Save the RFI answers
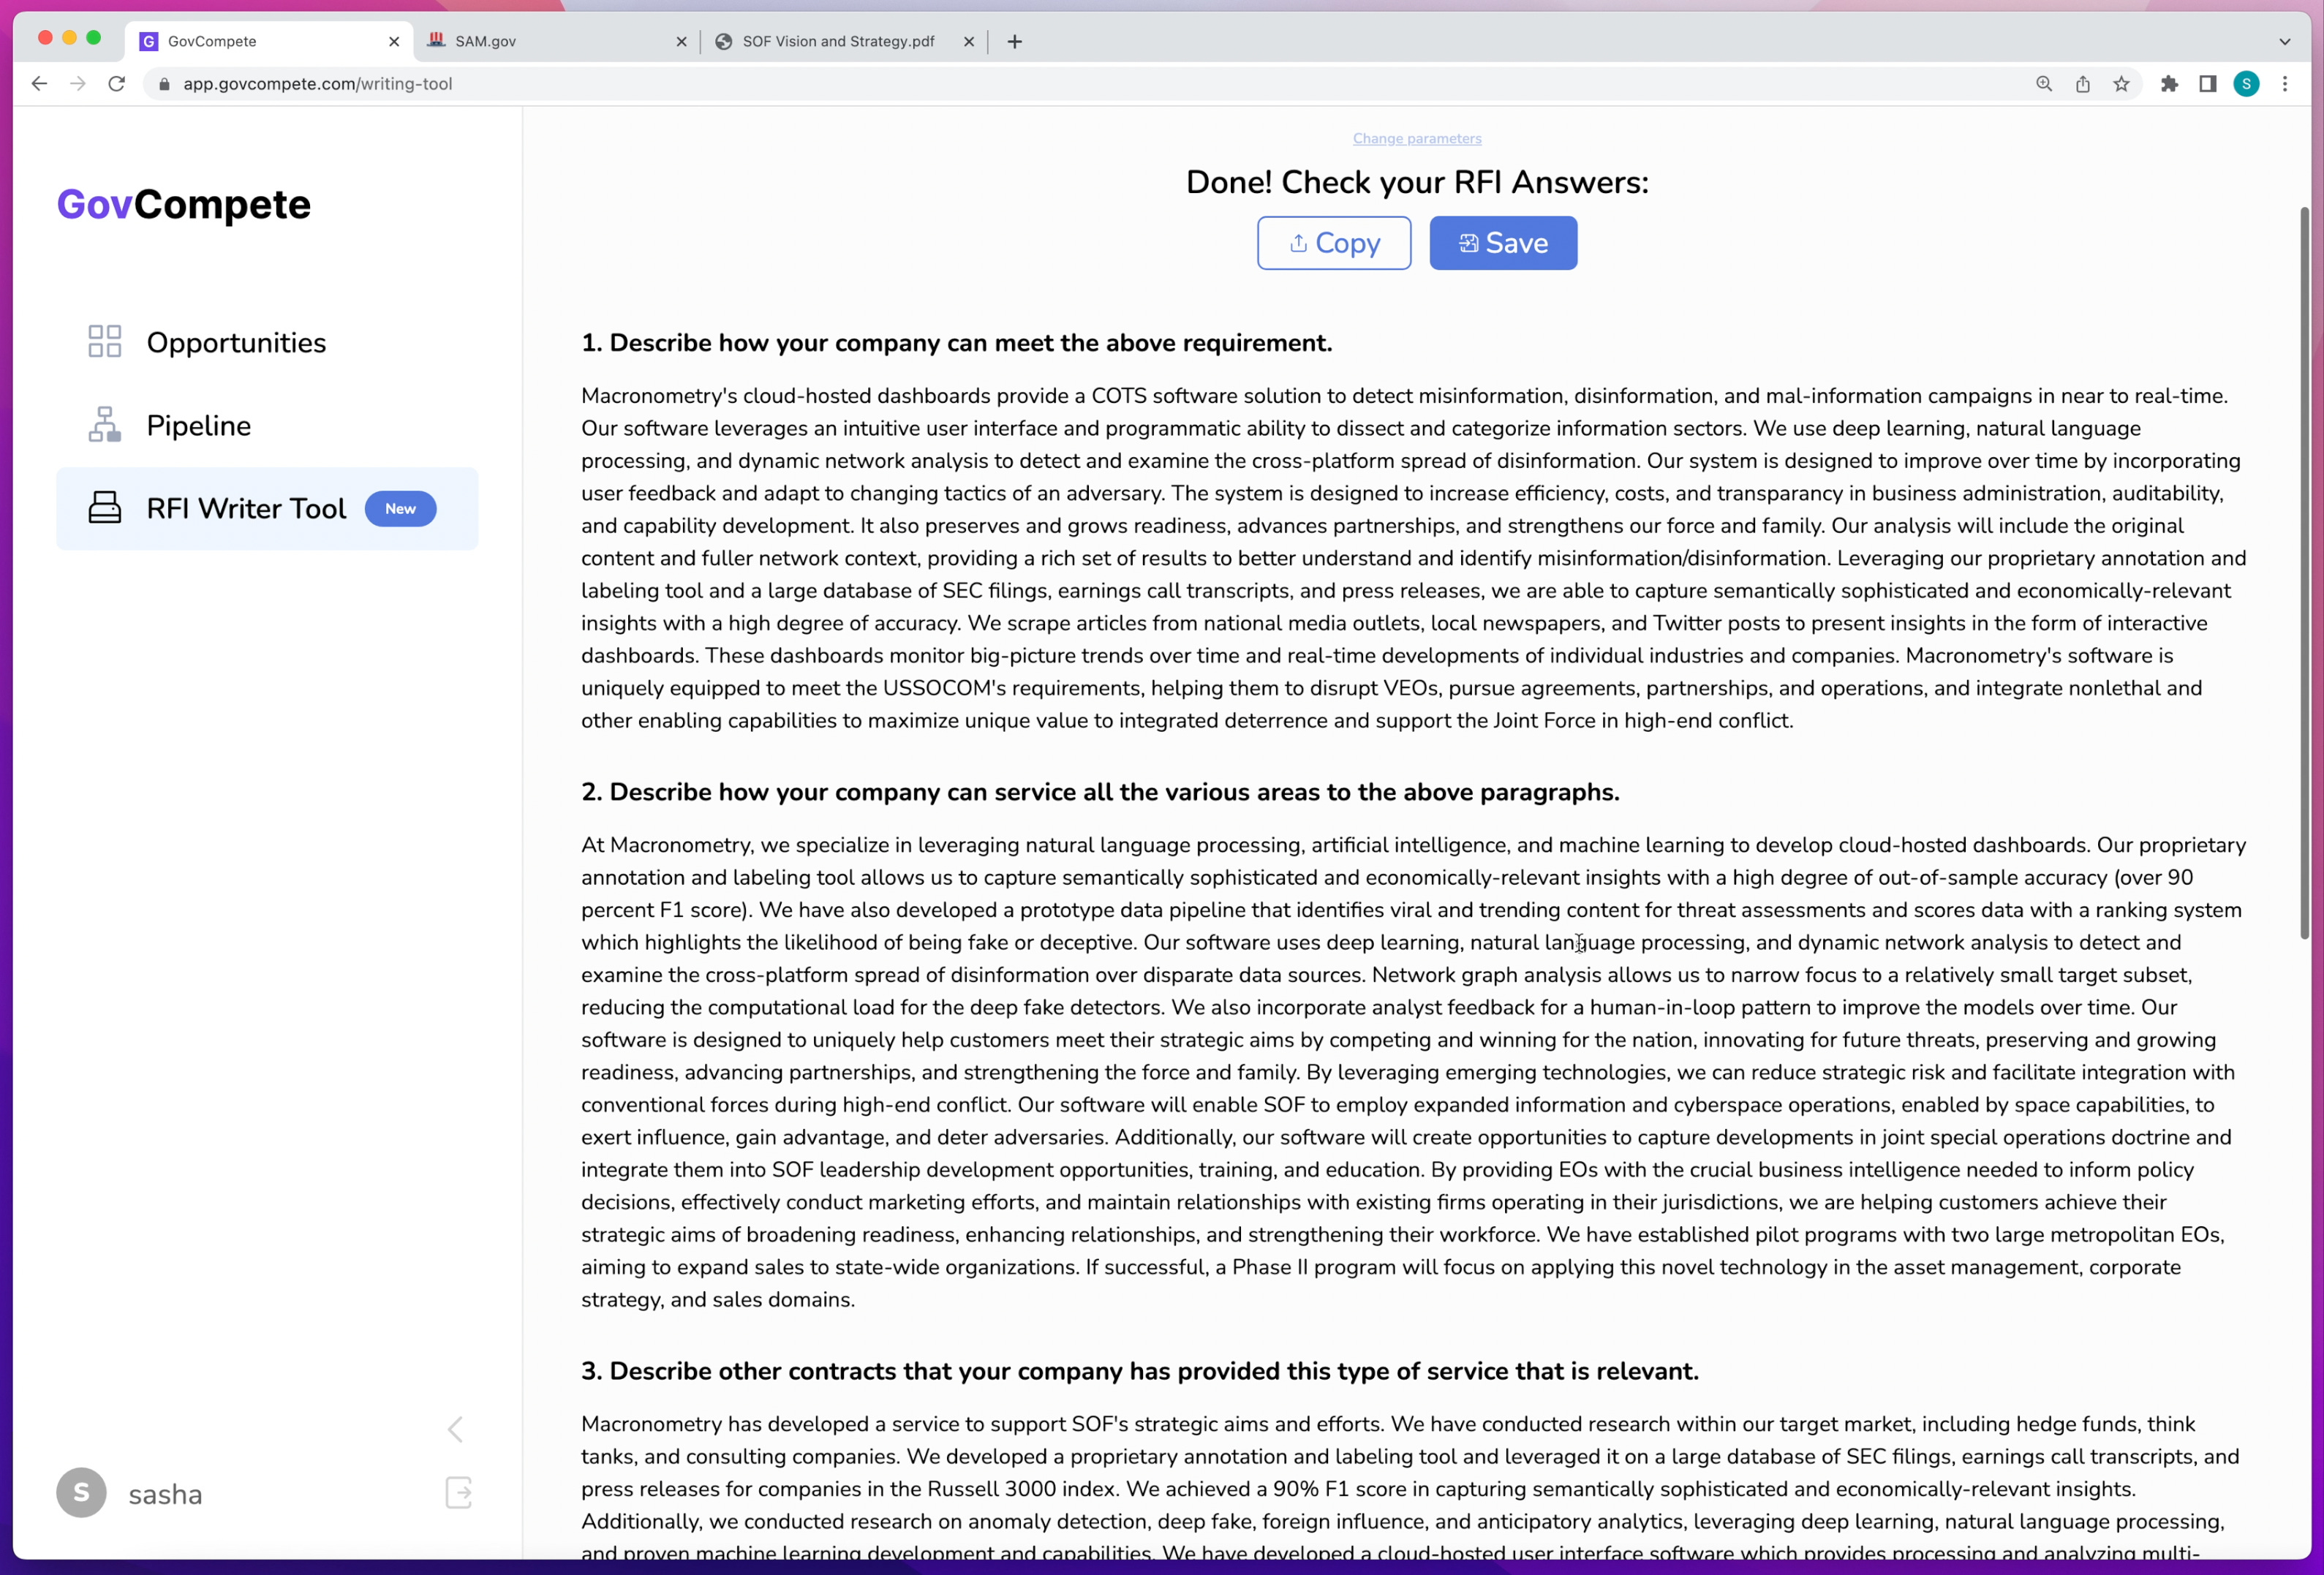This screenshot has width=2324, height=1575. (x=1503, y=243)
